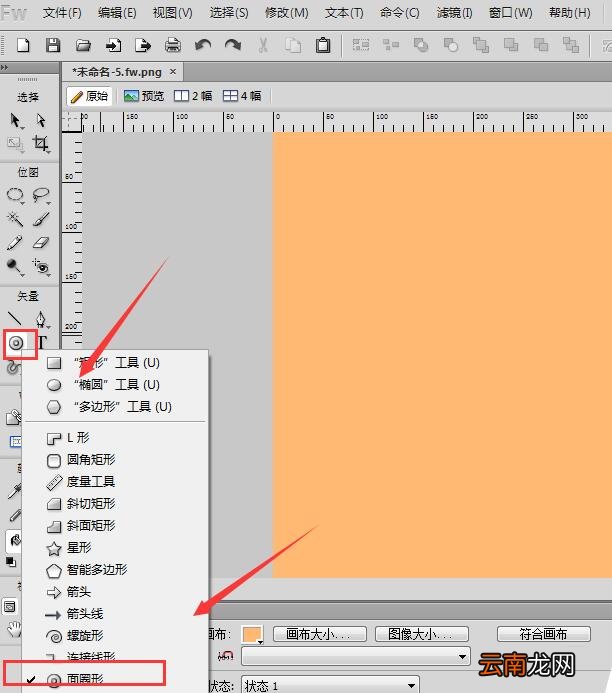612x693 pixels.
Task: Click the Export icon in toolbar
Action: (x=143, y=45)
